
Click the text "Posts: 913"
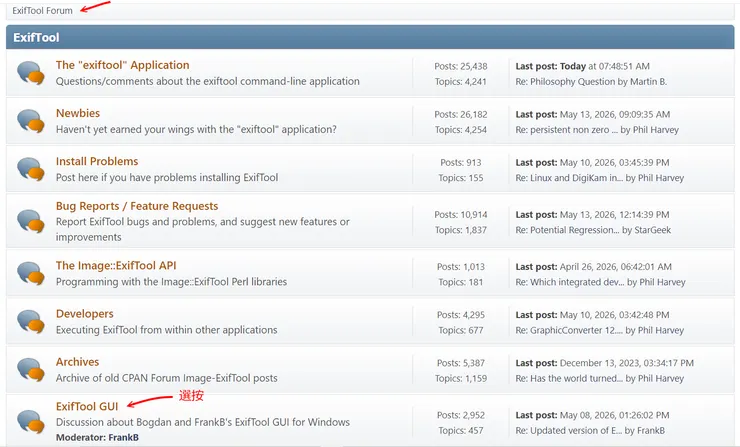[x=461, y=163]
